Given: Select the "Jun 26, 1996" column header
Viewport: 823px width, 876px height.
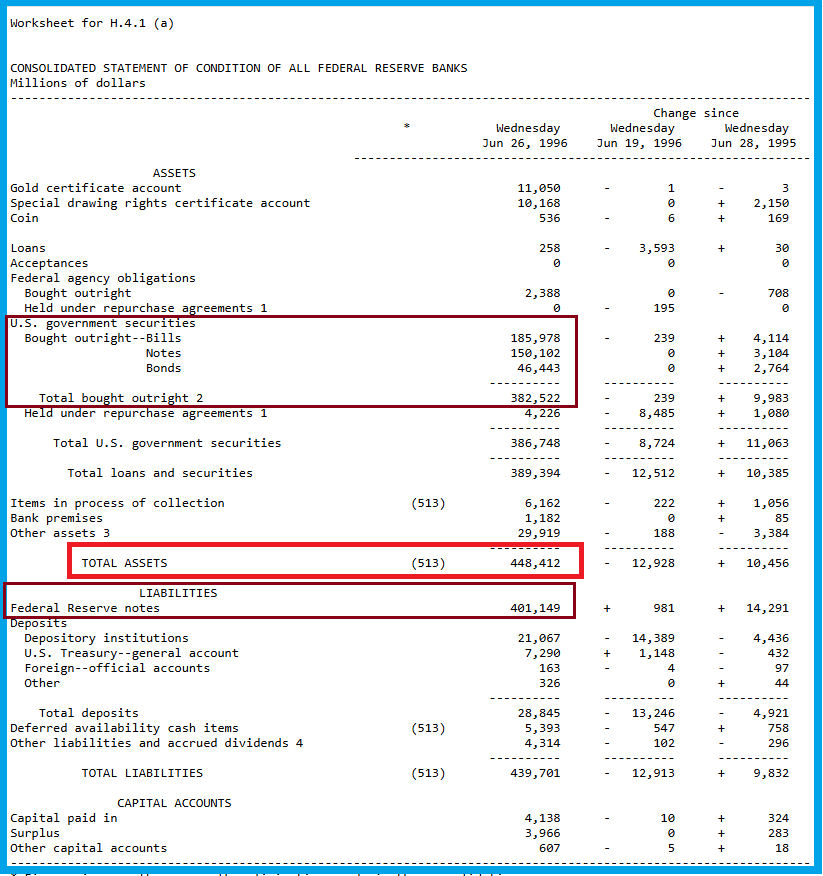Looking at the screenshot, I should click(524, 143).
